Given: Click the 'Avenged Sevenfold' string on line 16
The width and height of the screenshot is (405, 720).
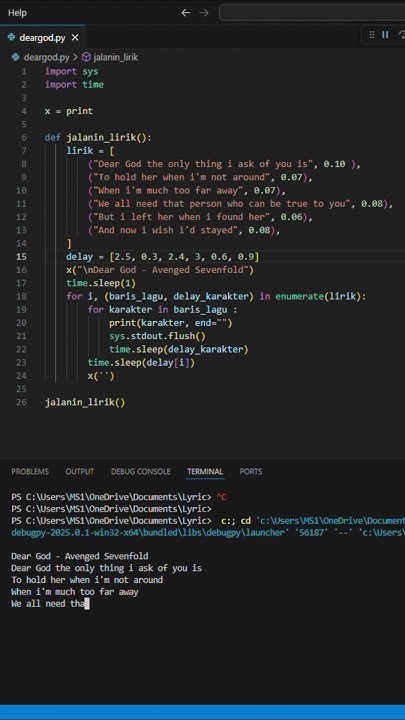Looking at the screenshot, I should point(163,270).
